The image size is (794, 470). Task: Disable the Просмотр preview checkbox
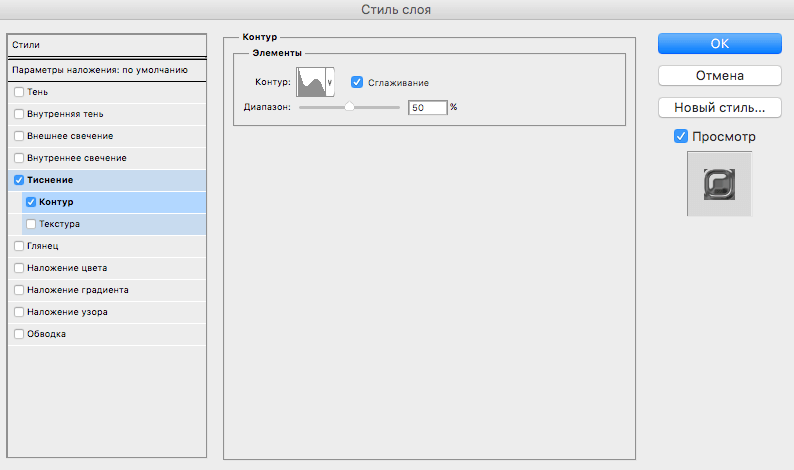[681, 136]
